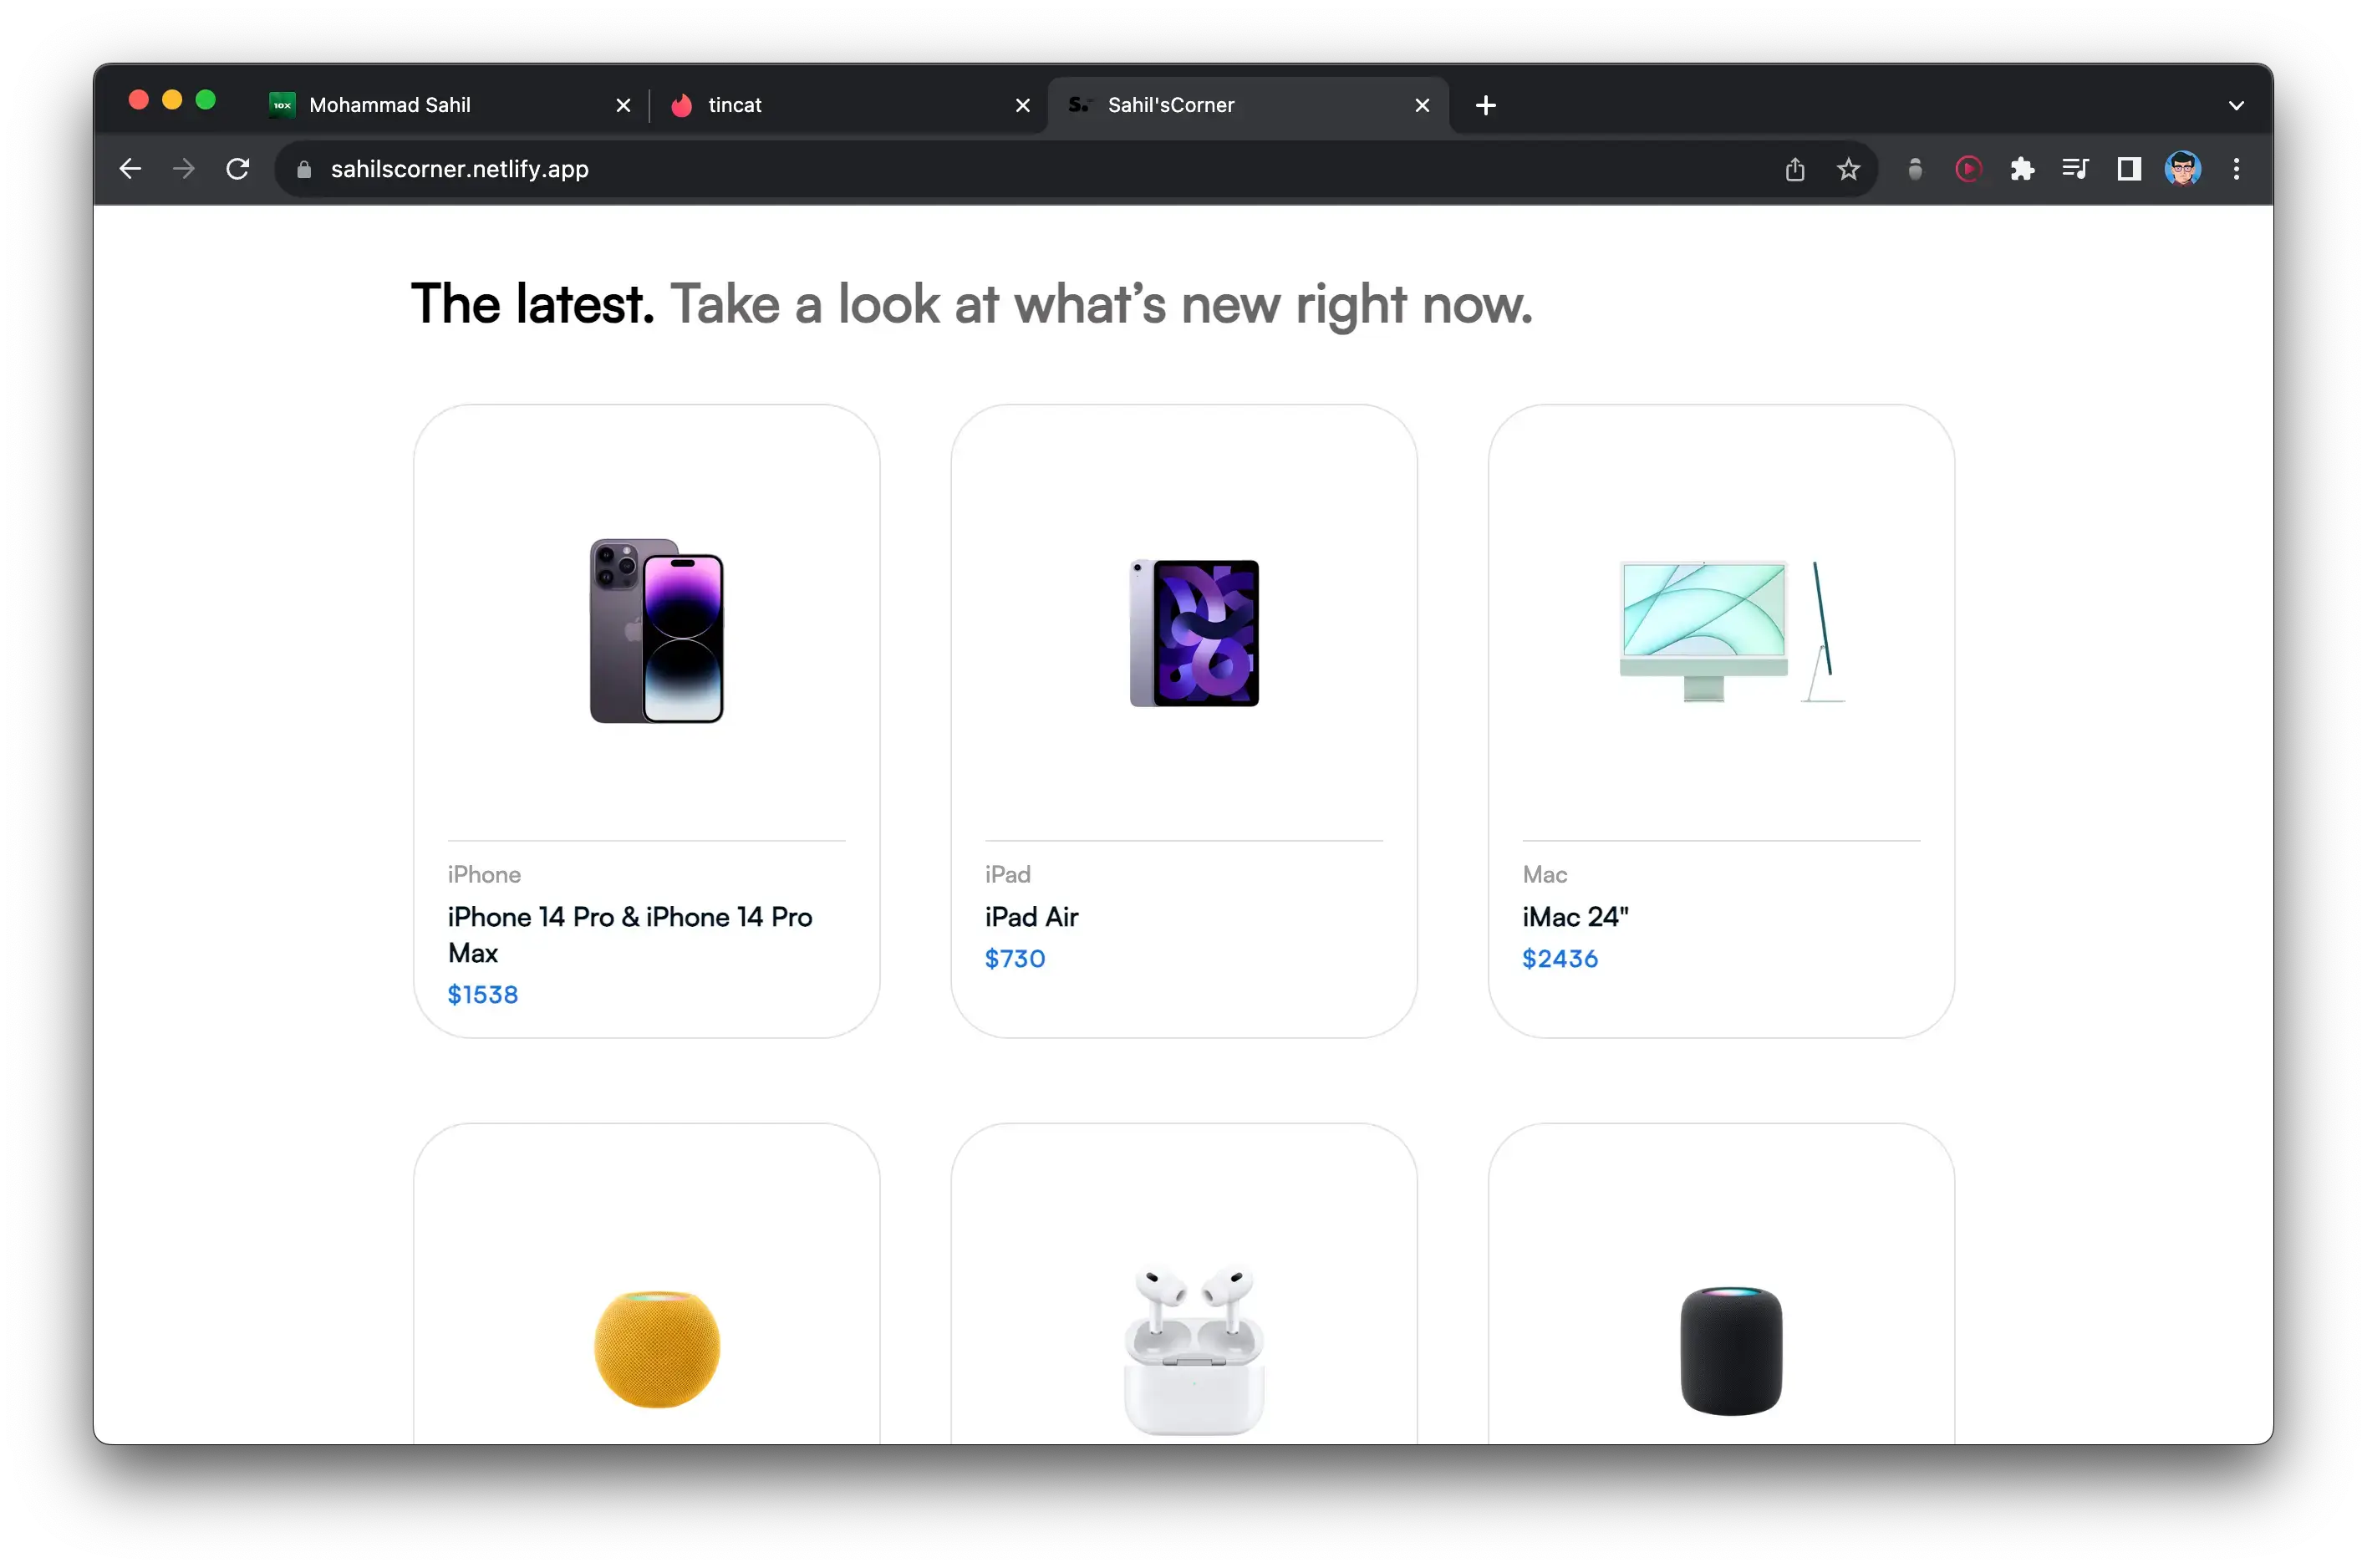Close the tincat tab
This screenshot has width=2367, height=1568.
1022,105
